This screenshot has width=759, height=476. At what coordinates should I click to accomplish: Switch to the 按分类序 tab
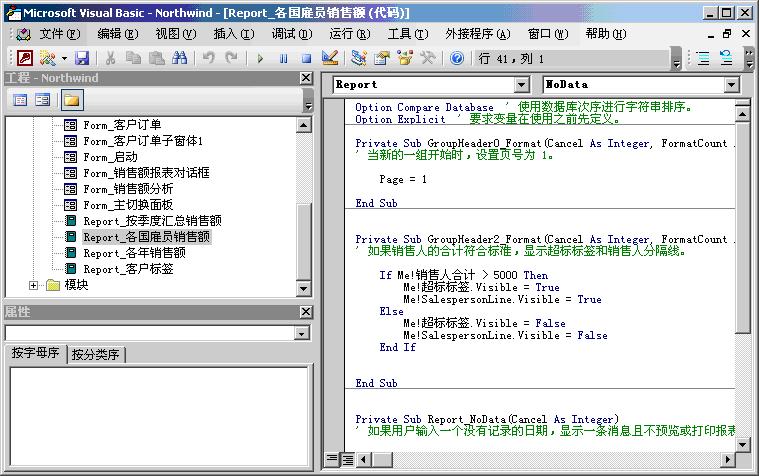(95, 354)
